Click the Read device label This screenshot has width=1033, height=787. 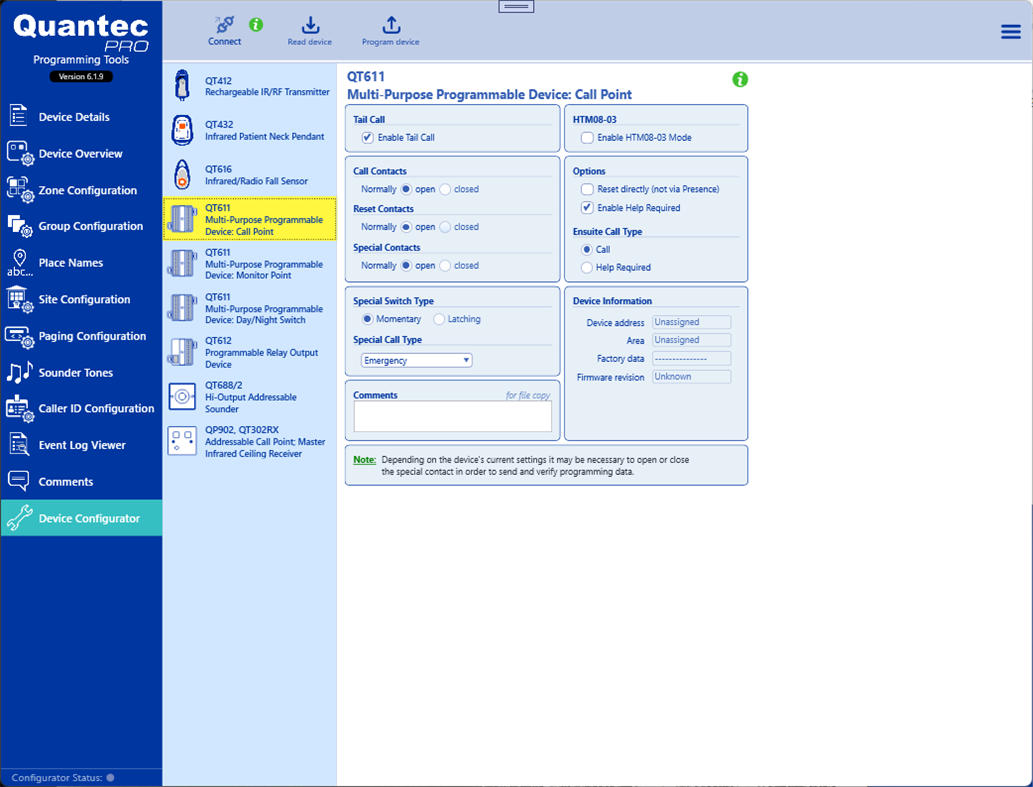click(310, 42)
